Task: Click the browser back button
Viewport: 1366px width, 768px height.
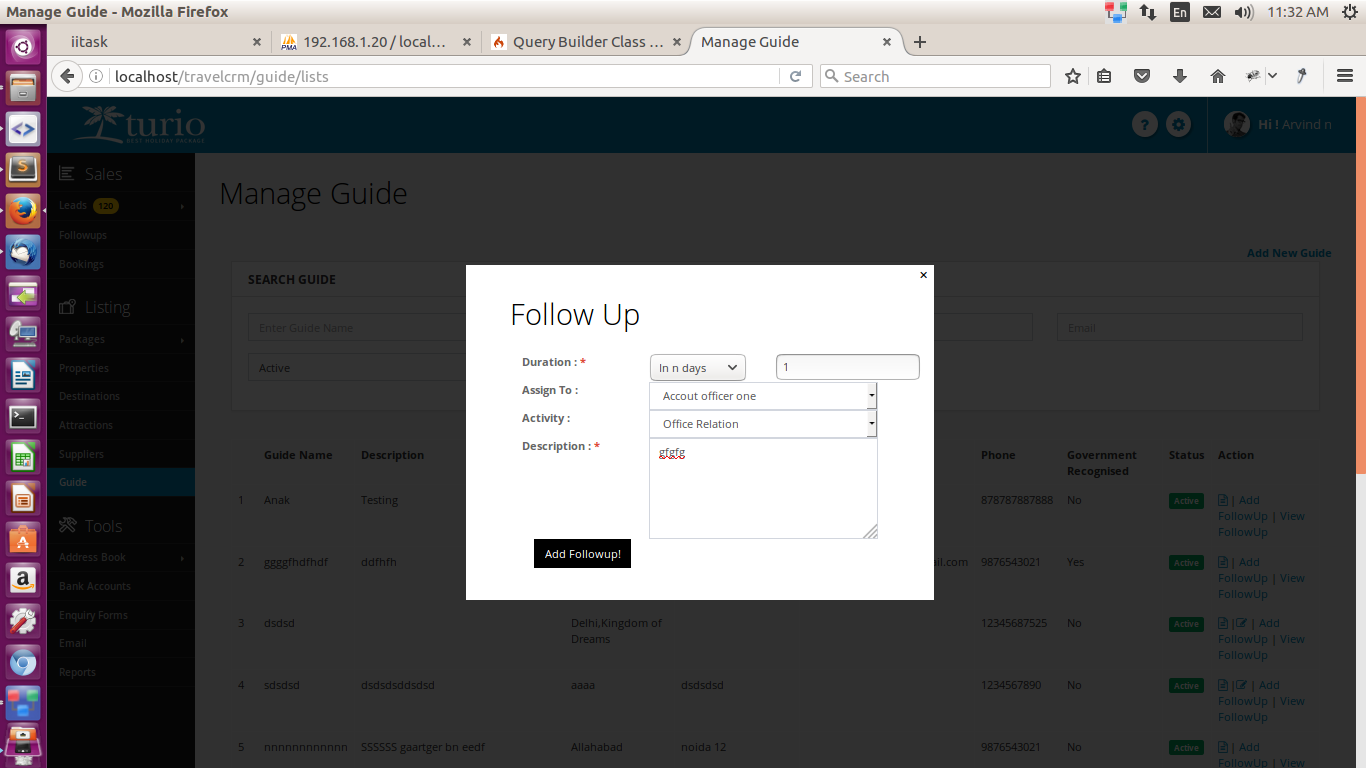Action: [x=67, y=76]
